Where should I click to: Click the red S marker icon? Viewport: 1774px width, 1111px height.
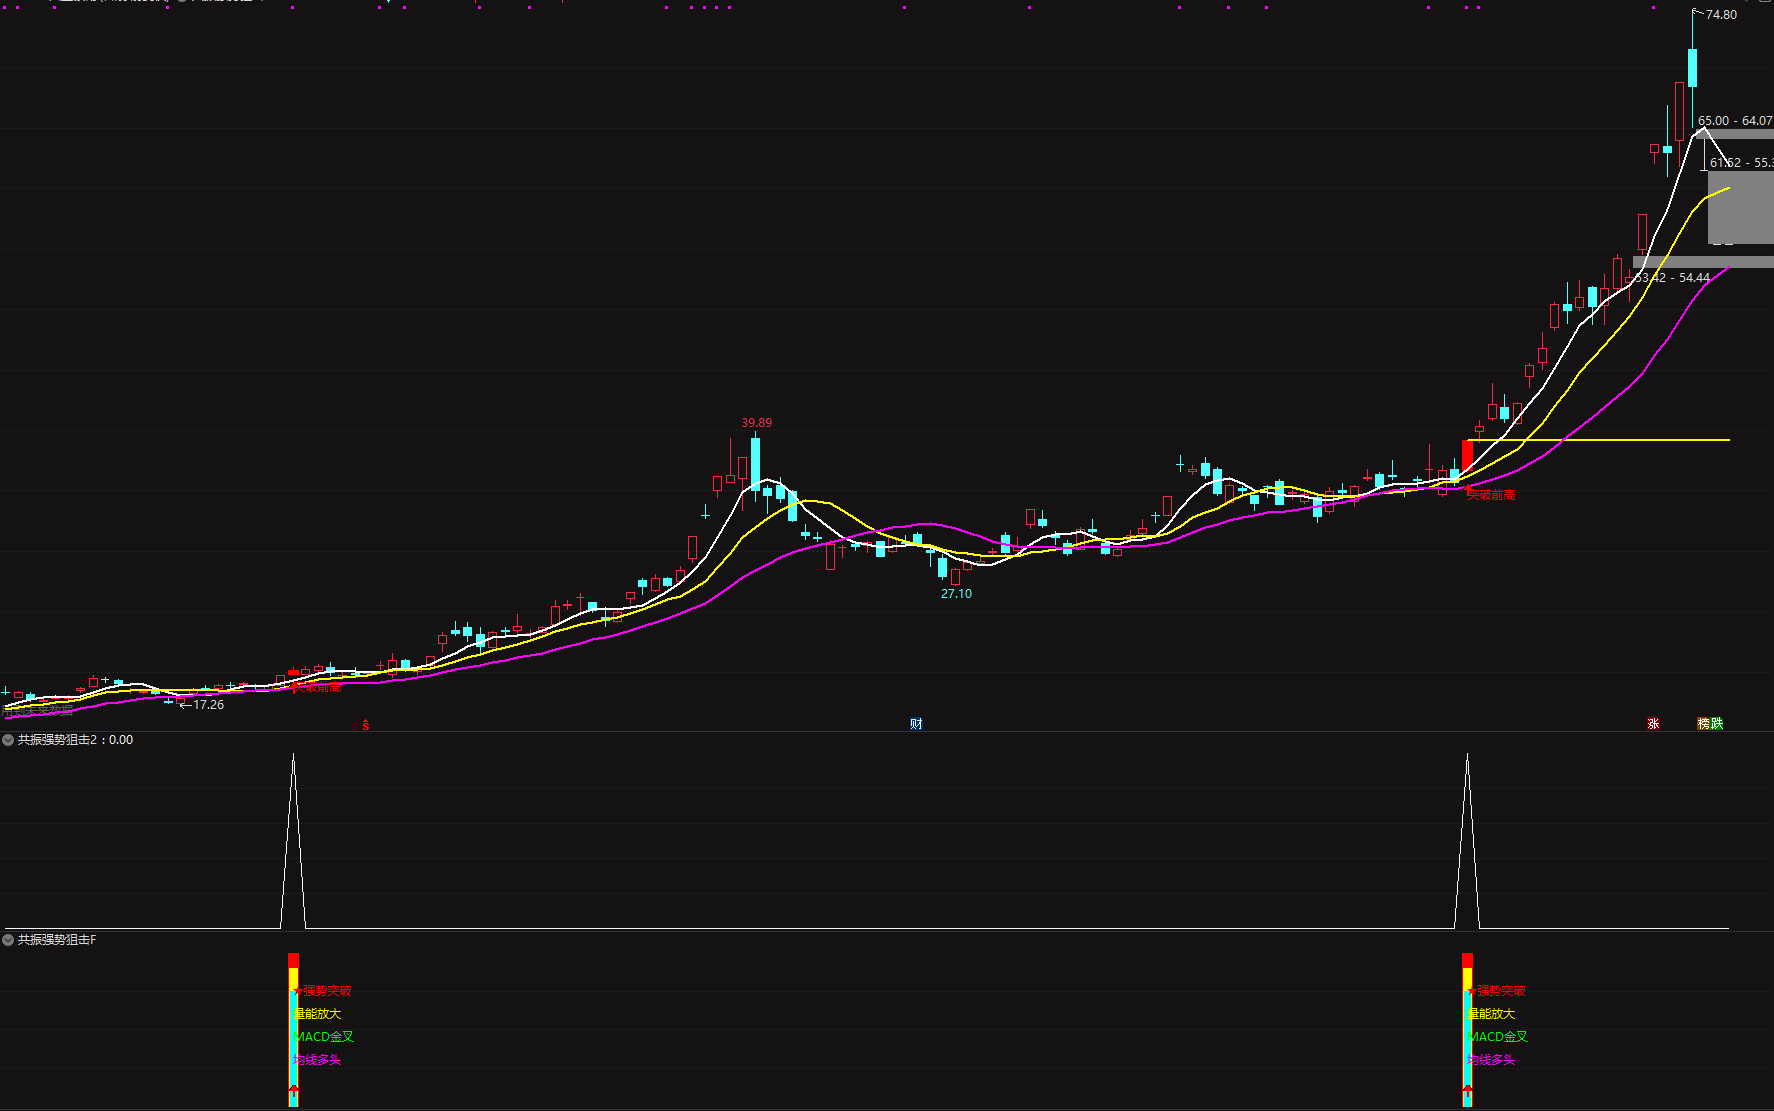[x=366, y=725]
